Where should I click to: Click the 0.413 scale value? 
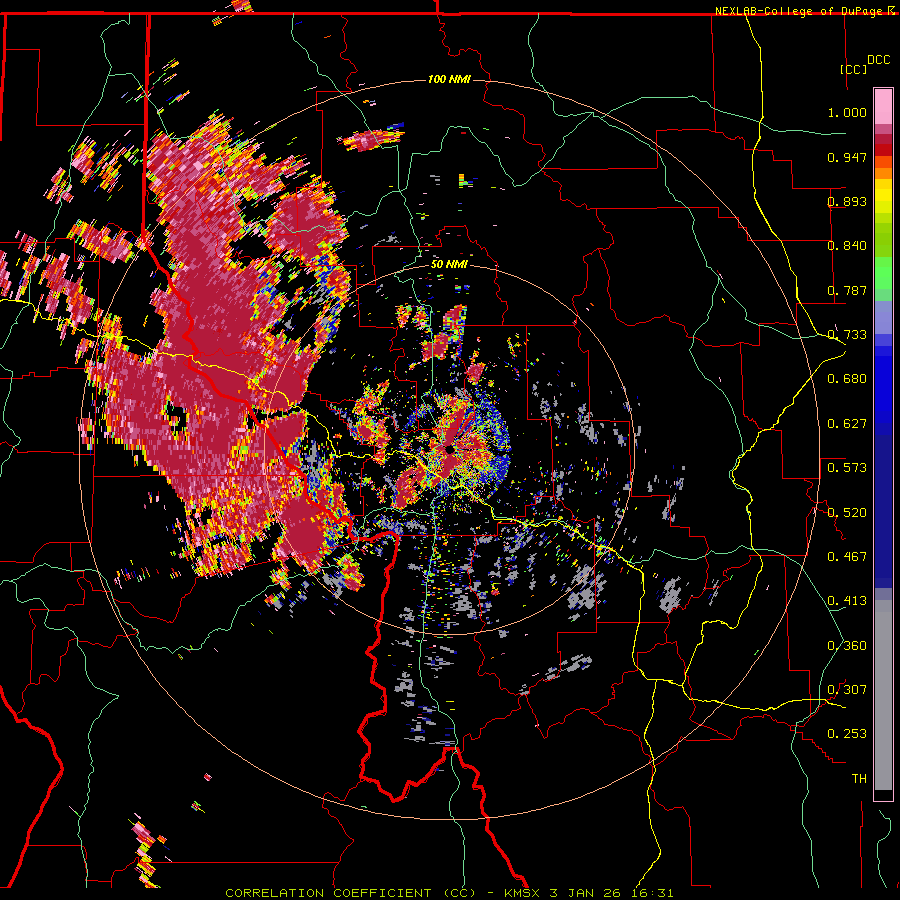click(x=847, y=601)
